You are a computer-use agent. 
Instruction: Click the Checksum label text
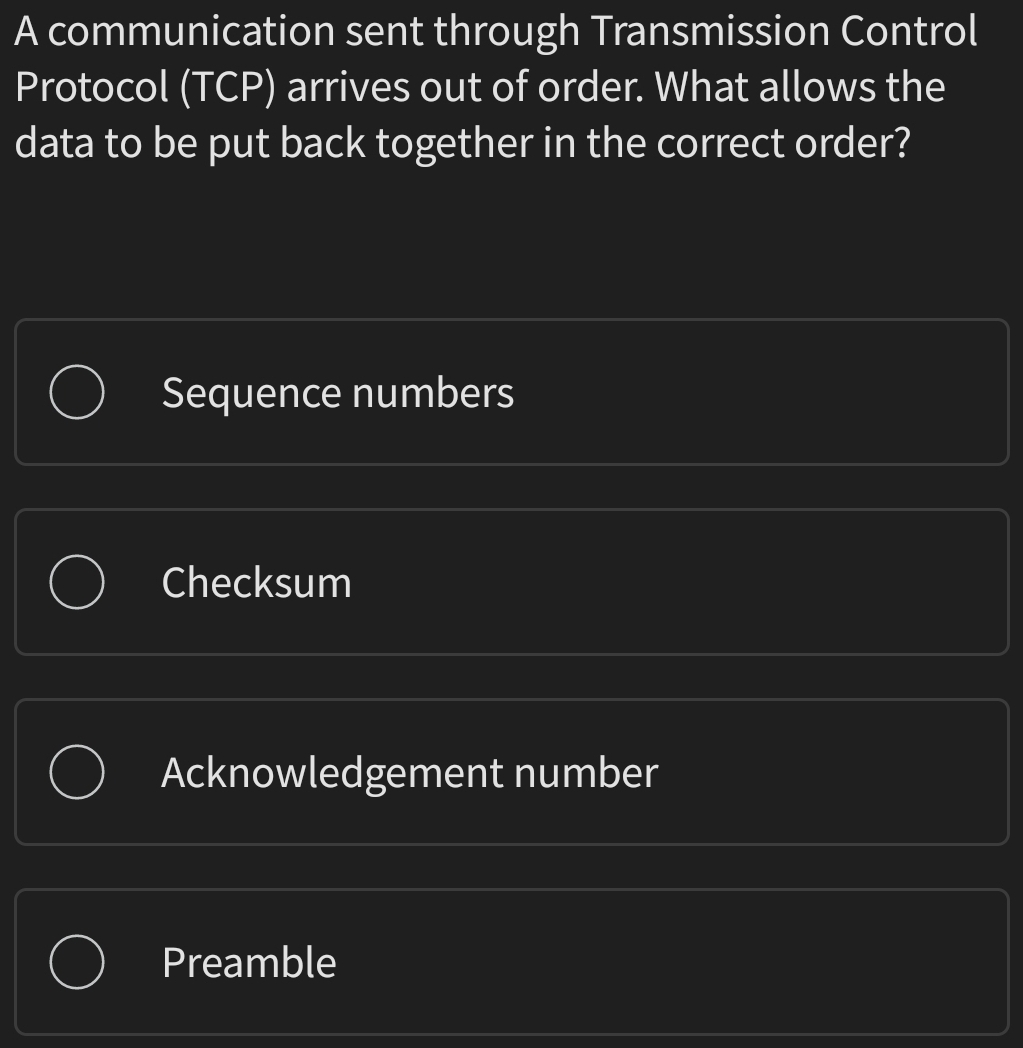(x=256, y=582)
